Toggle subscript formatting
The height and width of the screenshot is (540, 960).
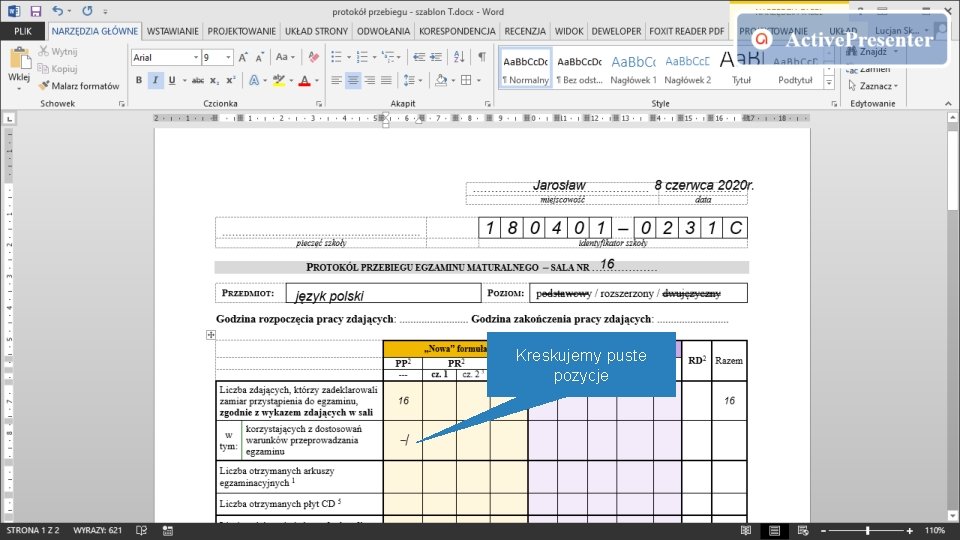click(214, 80)
